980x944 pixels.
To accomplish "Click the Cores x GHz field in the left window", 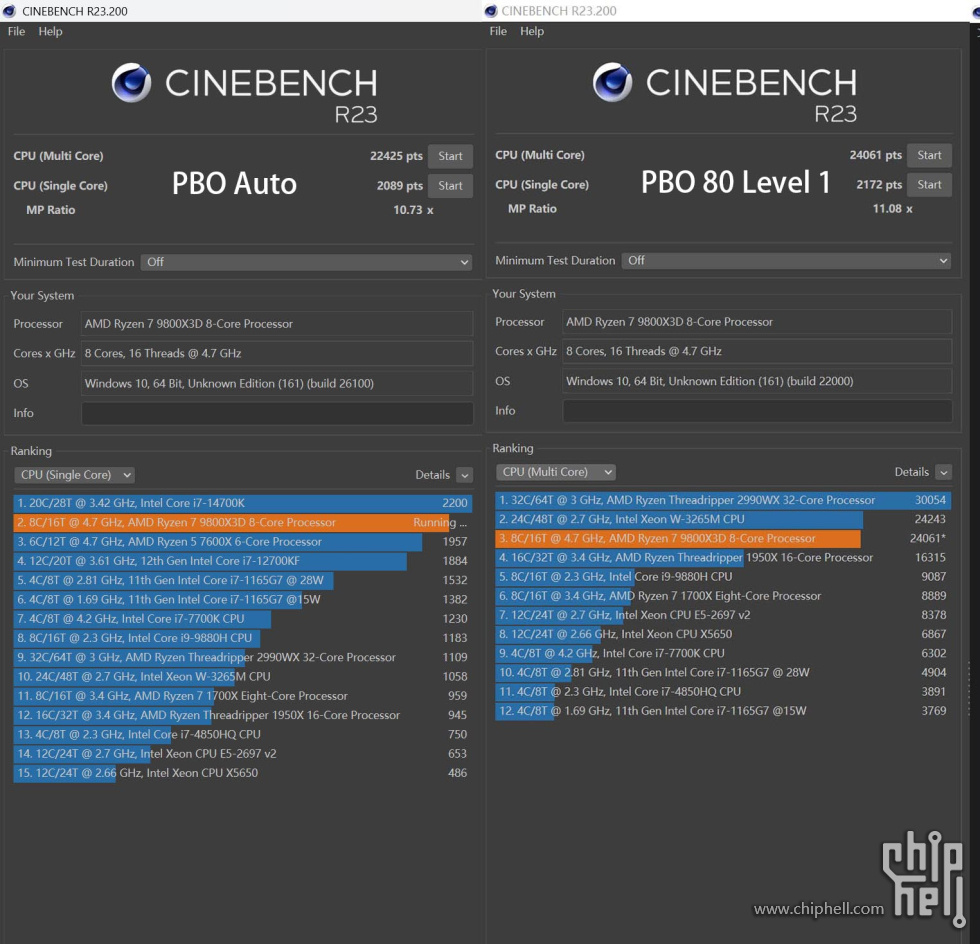I will point(277,353).
